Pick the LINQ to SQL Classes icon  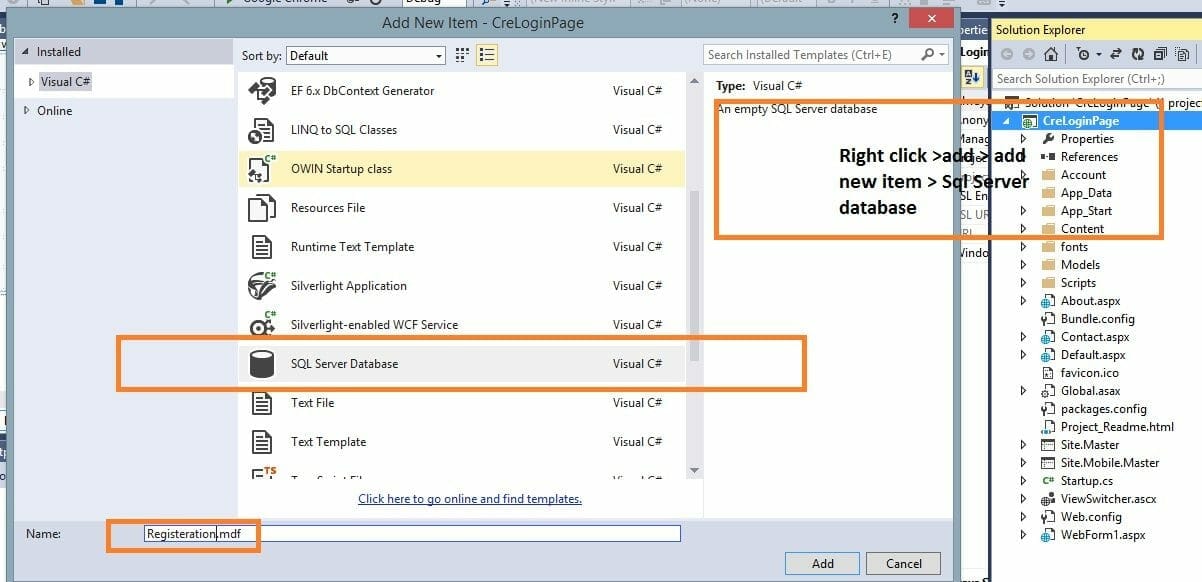click(262, 130)
